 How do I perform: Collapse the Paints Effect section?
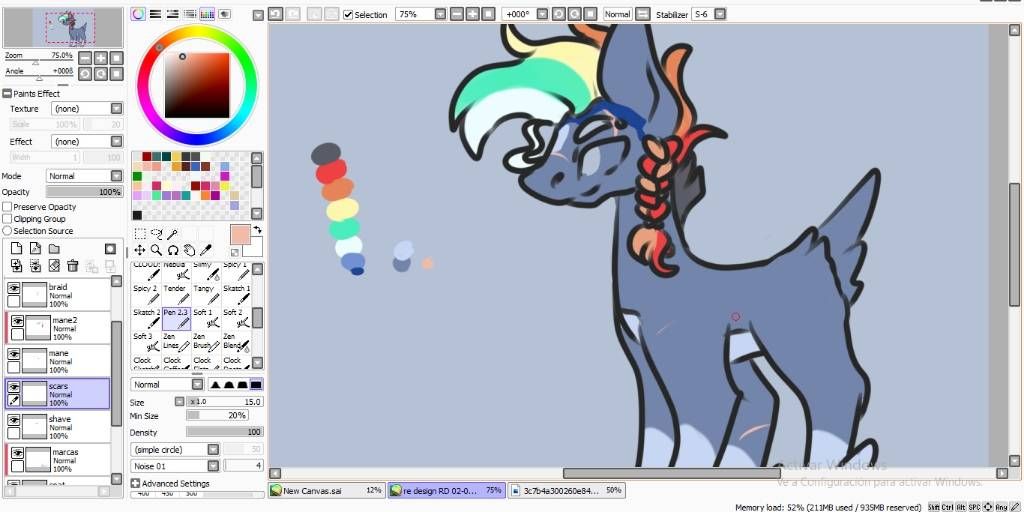click(7, 93)
